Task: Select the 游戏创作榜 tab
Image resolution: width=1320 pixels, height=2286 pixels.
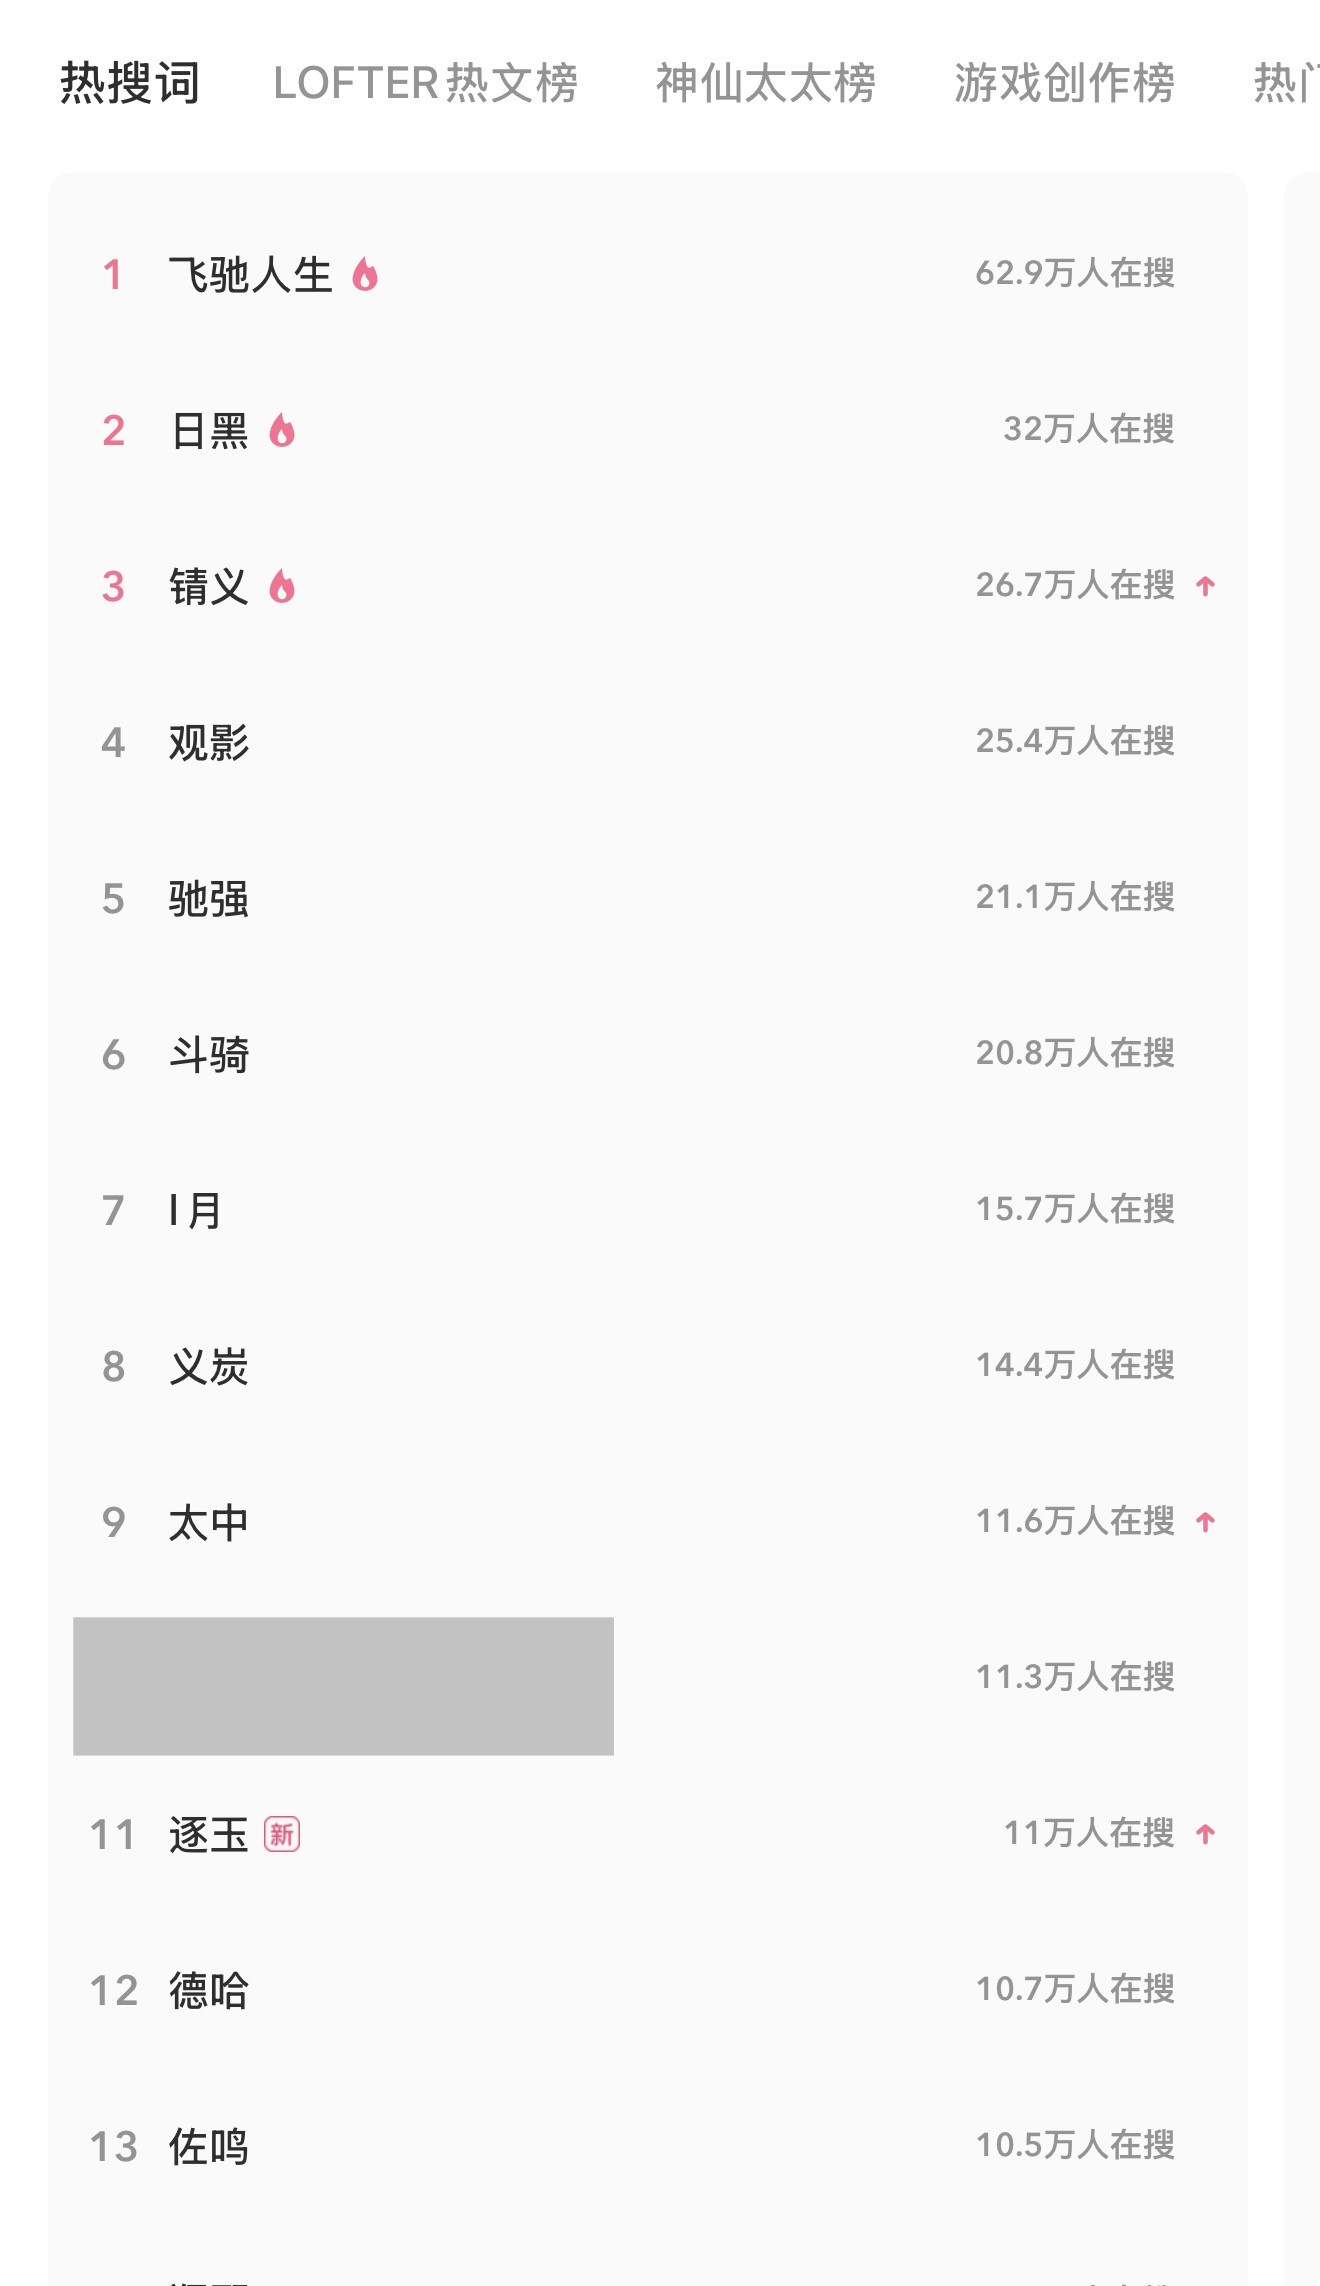Action: [1064, 82]
